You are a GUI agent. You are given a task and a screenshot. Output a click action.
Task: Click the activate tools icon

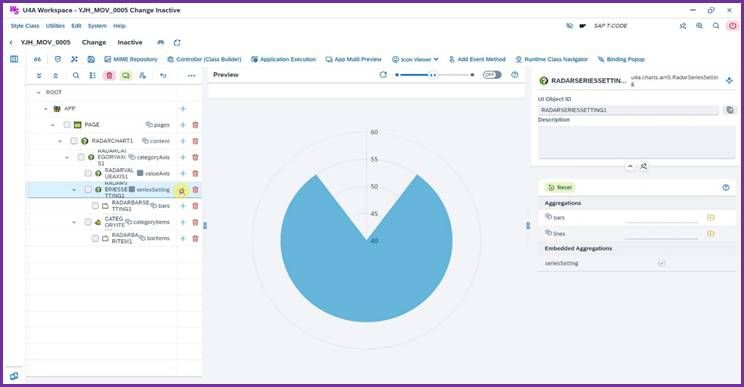[x=74, y=59]
